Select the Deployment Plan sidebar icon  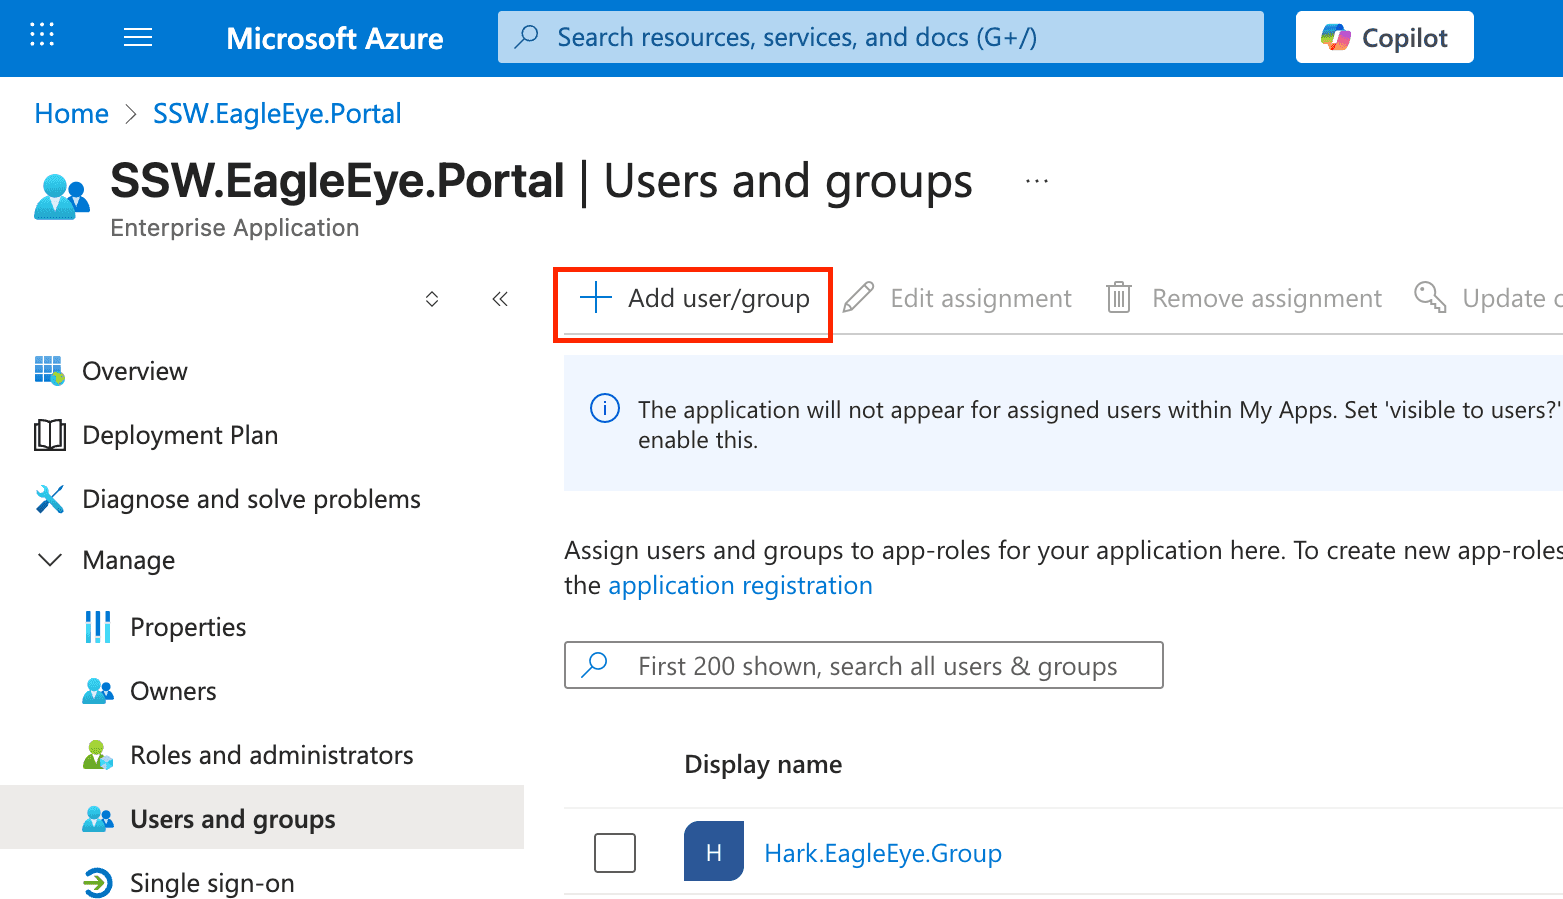48,434
